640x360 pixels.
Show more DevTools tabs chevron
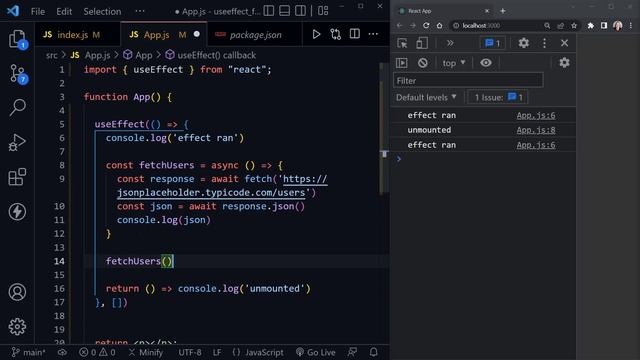point(450,43)
